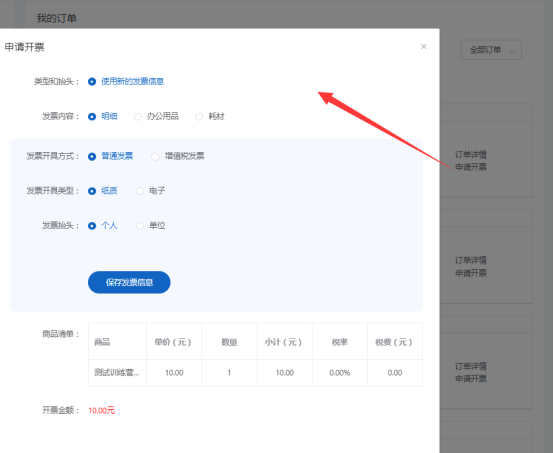Open 订单详情 link of third order

tap(471, 366)
